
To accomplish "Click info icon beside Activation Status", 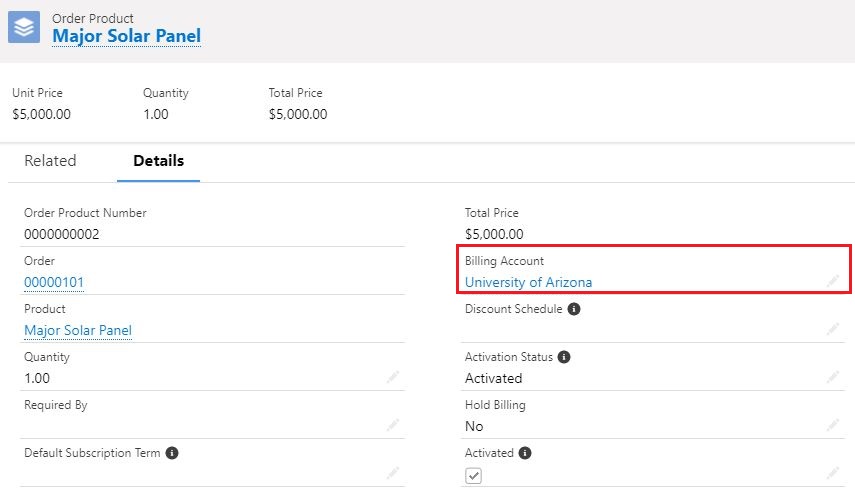I will click(x=564, y=357).
